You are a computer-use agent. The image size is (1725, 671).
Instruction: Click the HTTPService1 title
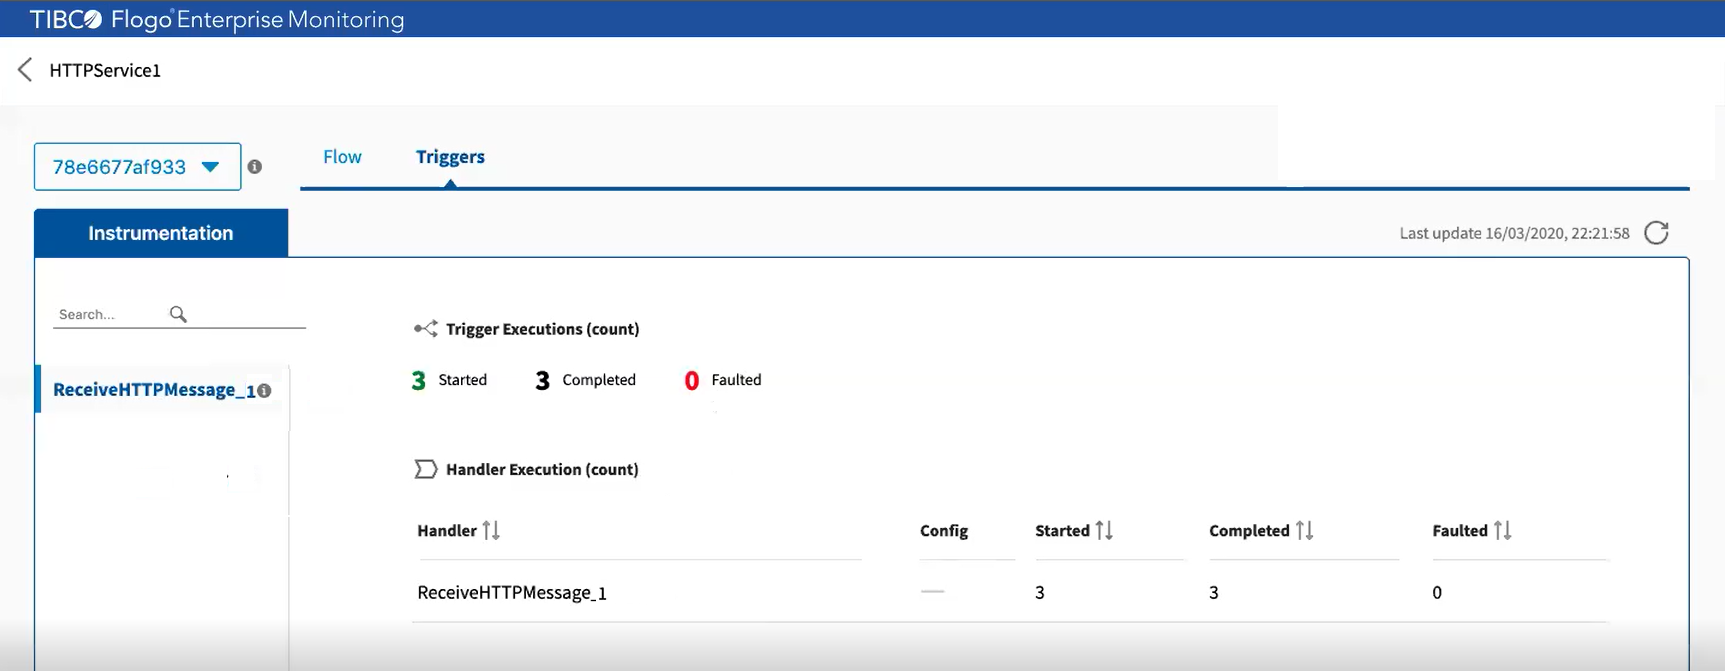(x=105, y=70)
